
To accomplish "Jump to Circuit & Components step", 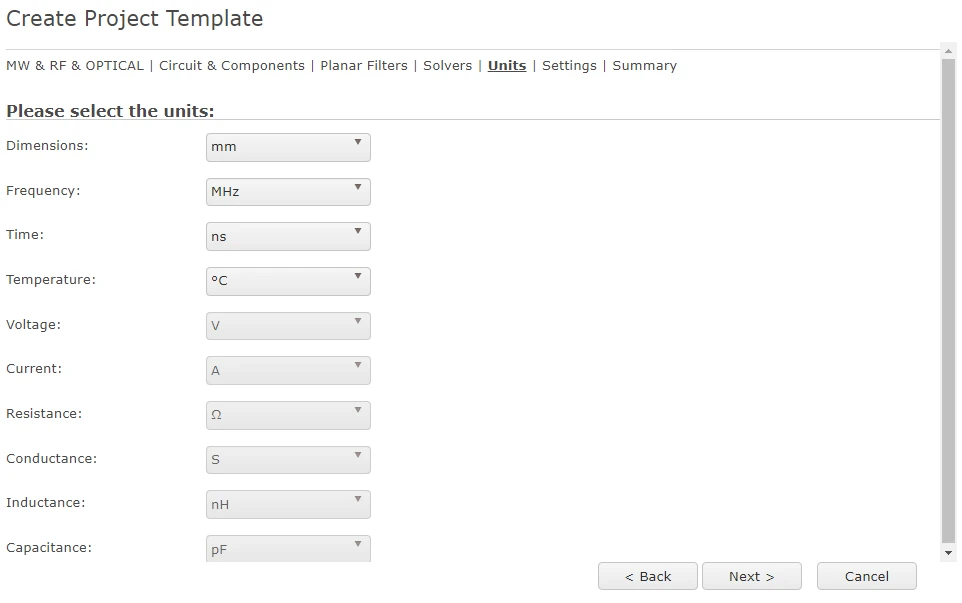I will 232,66.
